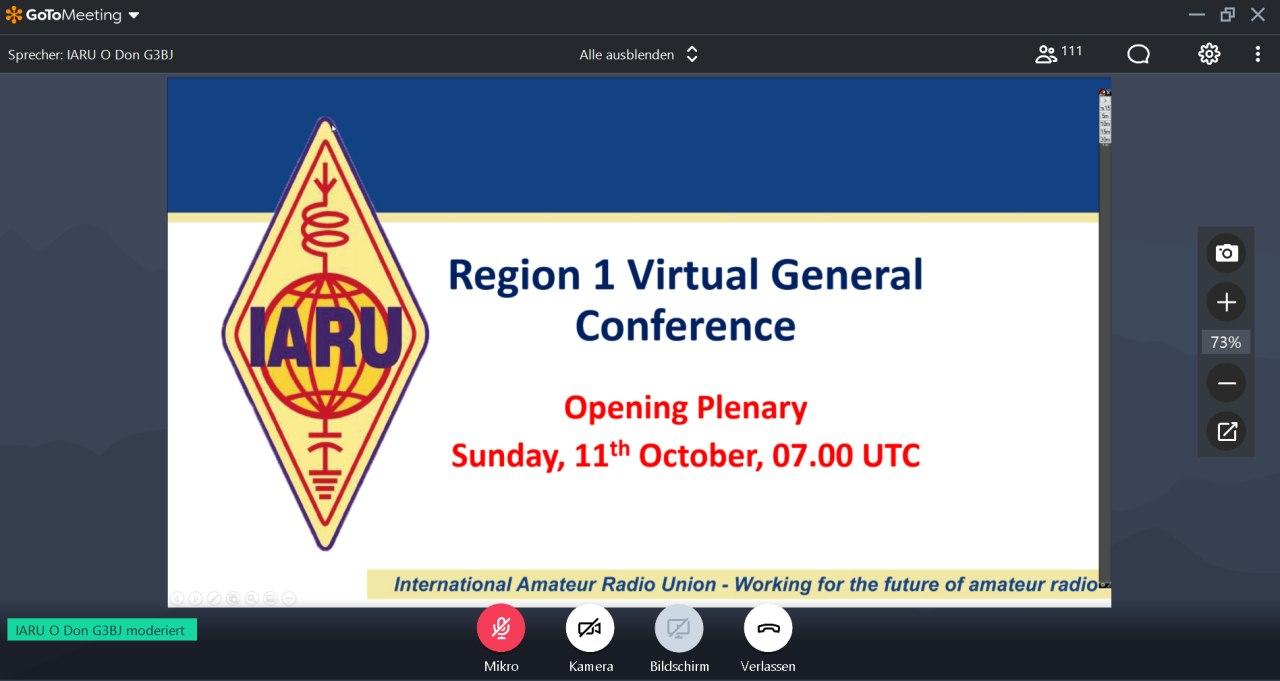Open the chat panel

click(1138, 54)
